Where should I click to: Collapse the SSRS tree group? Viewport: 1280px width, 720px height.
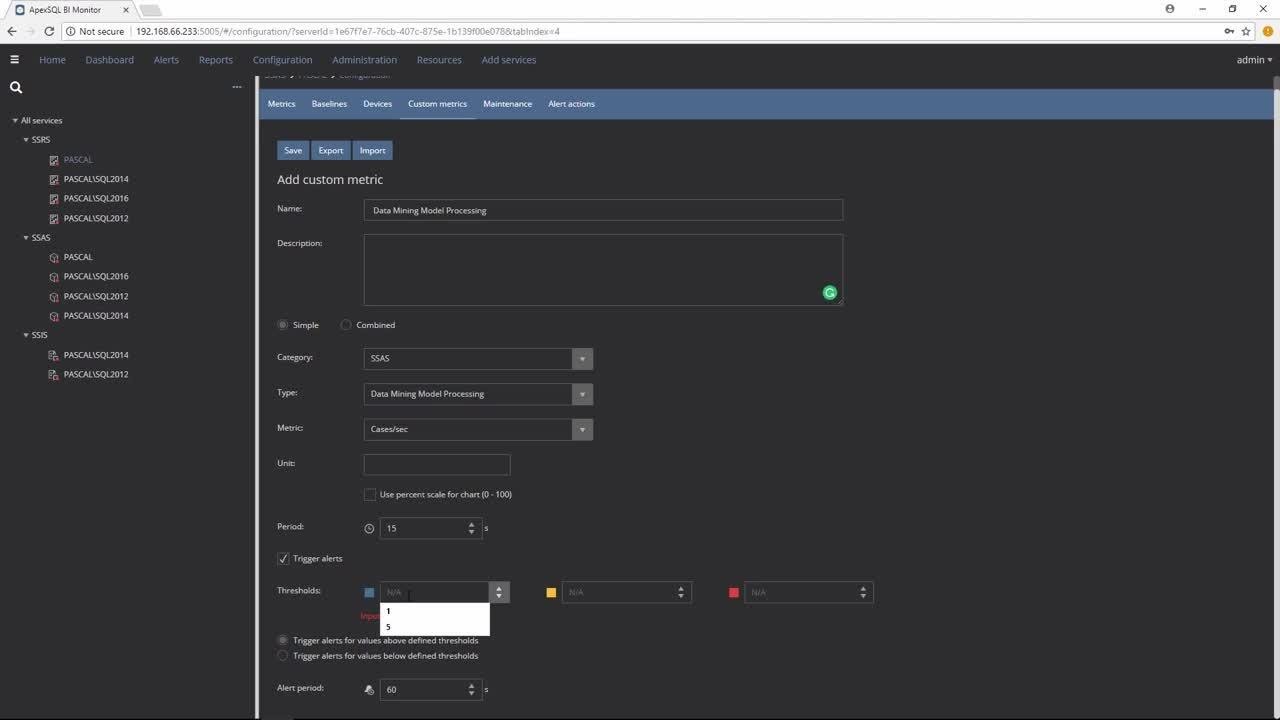click(26, 140)
